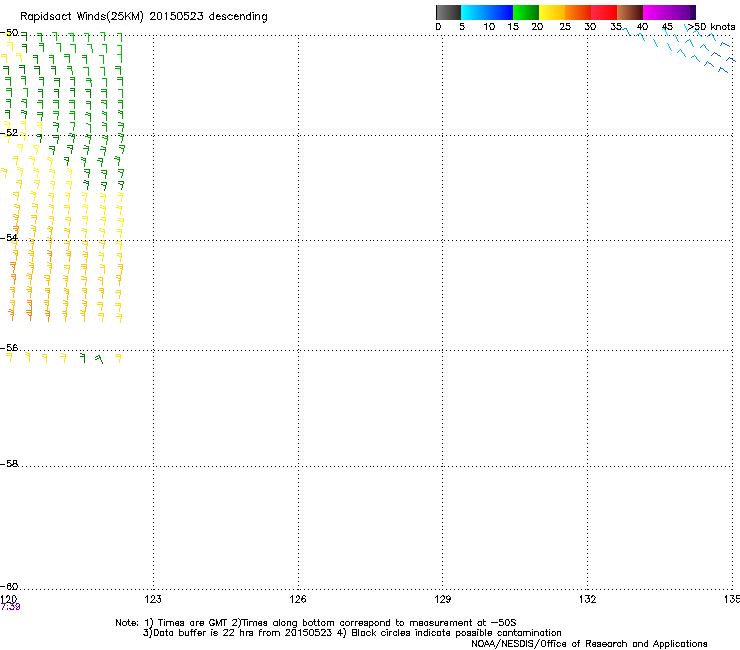Click the '10' label under the color scale

489,27
